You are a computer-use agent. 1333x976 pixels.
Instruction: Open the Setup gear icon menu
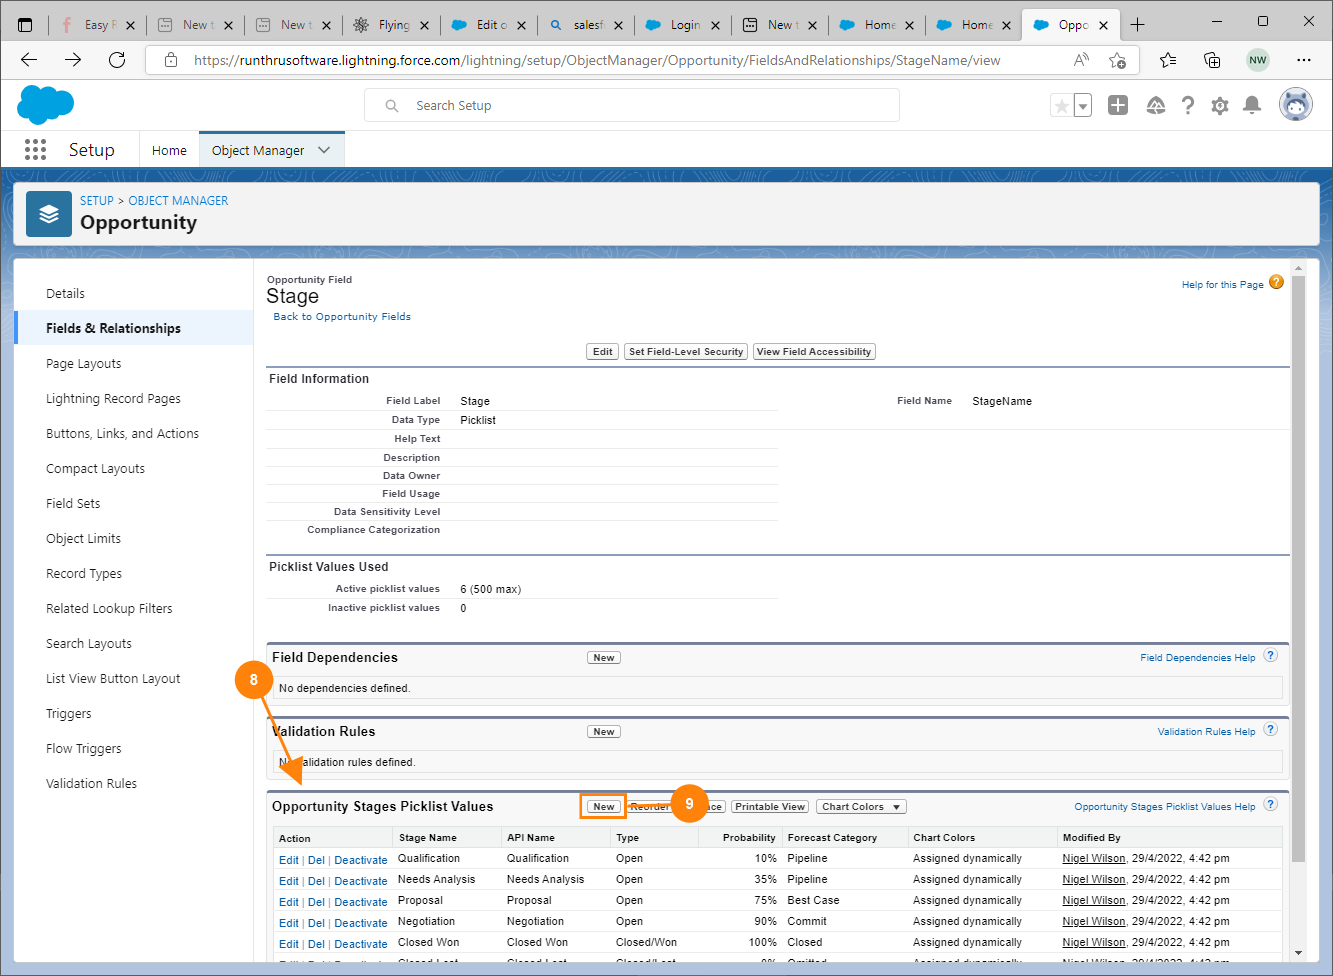[x=1219, y=105]
